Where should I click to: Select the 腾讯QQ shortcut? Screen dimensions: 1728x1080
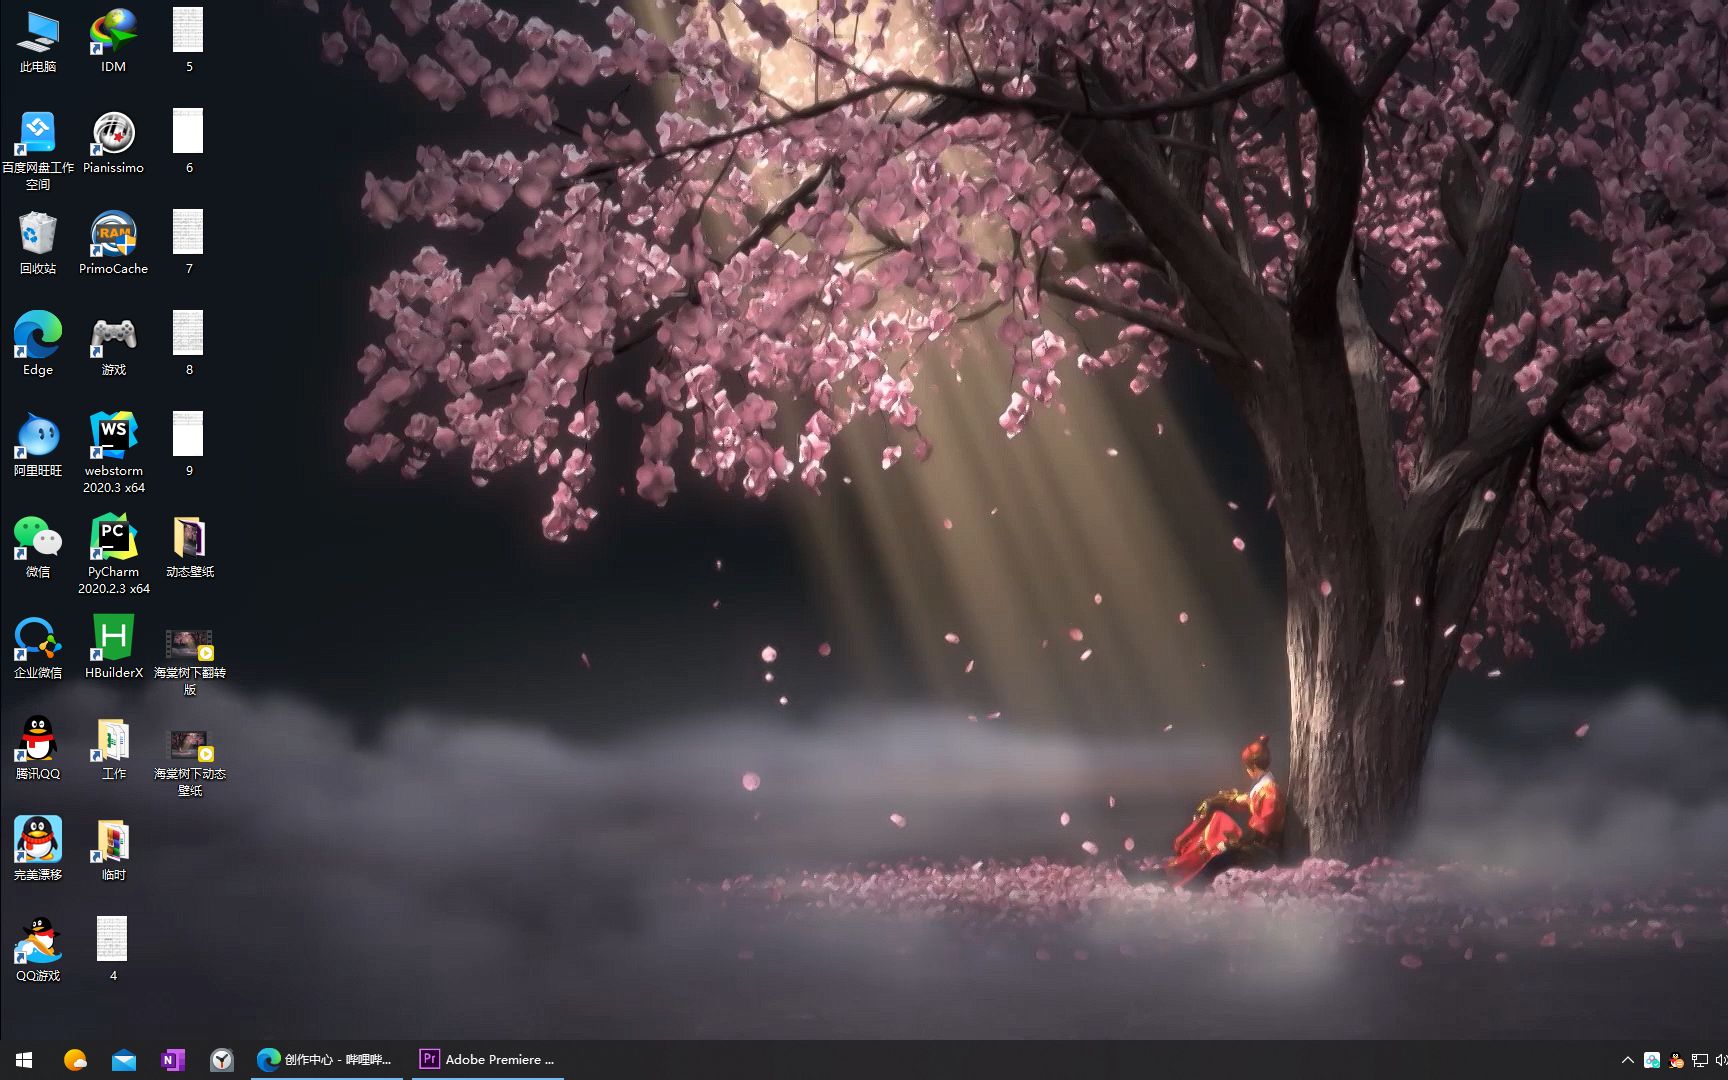(38, 748)
